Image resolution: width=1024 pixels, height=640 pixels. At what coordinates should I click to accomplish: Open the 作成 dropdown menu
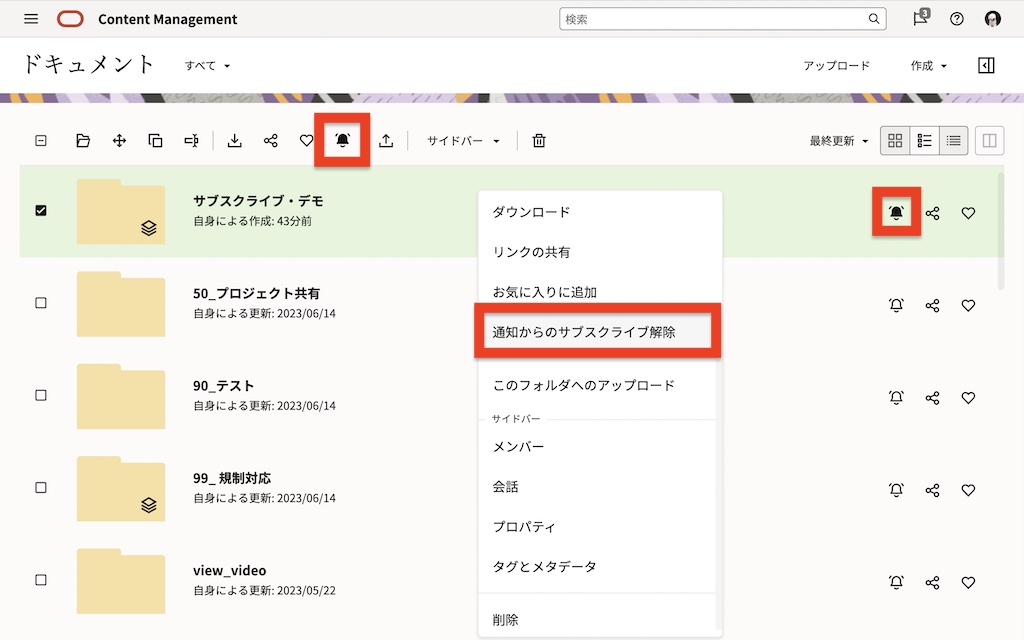click(x=927, y=66)
